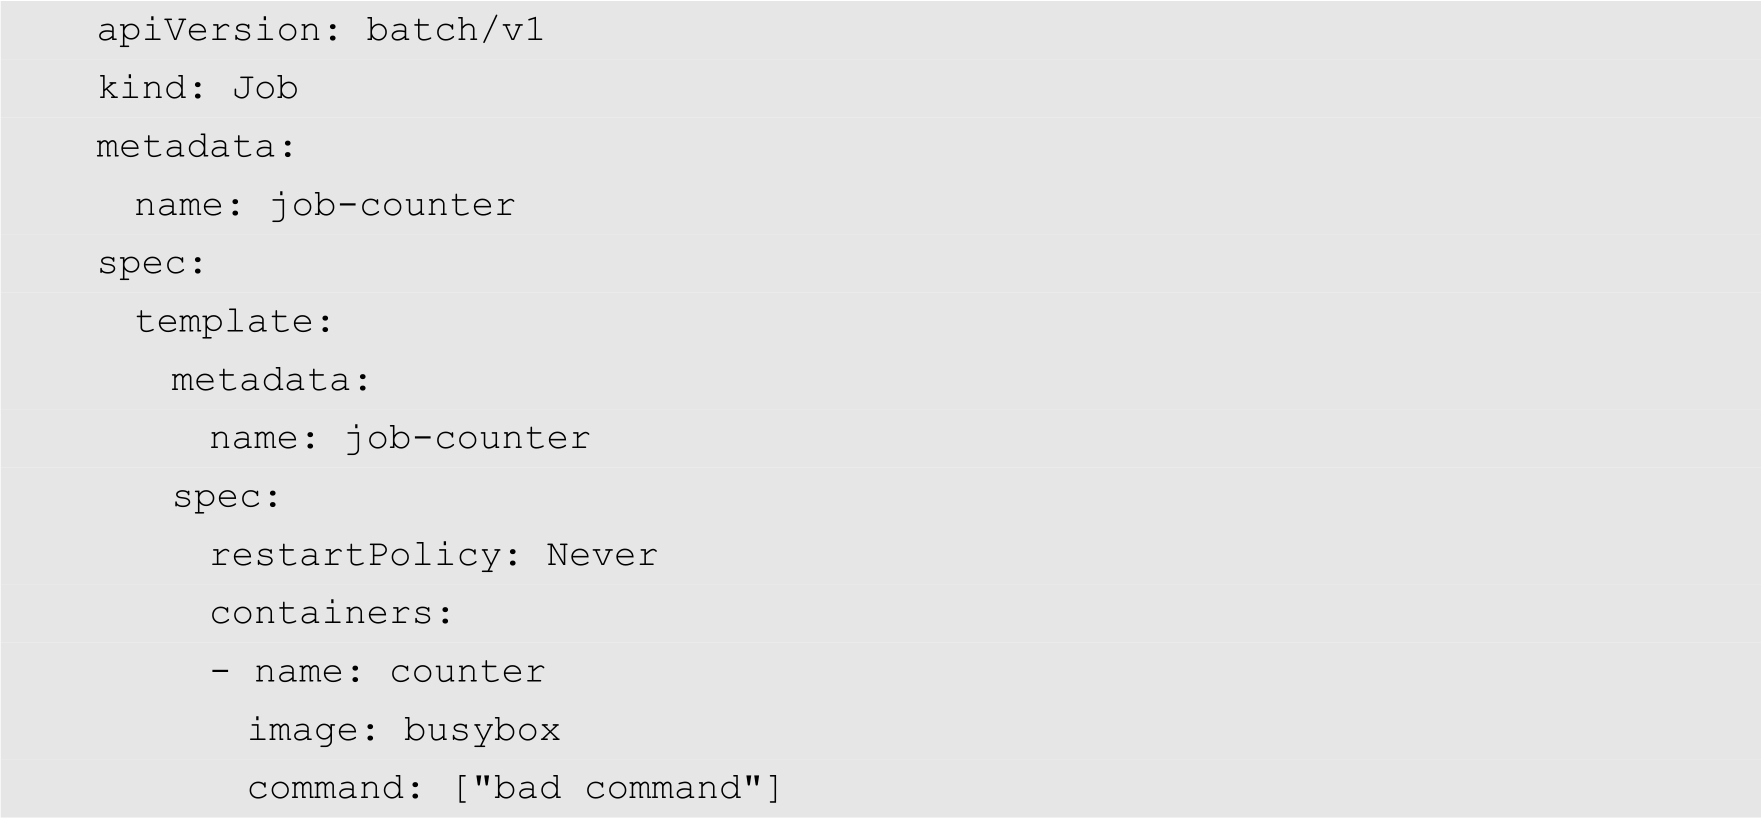Click the "busybox" image value
1761x818 pixels.
click(x=482, y=730)
